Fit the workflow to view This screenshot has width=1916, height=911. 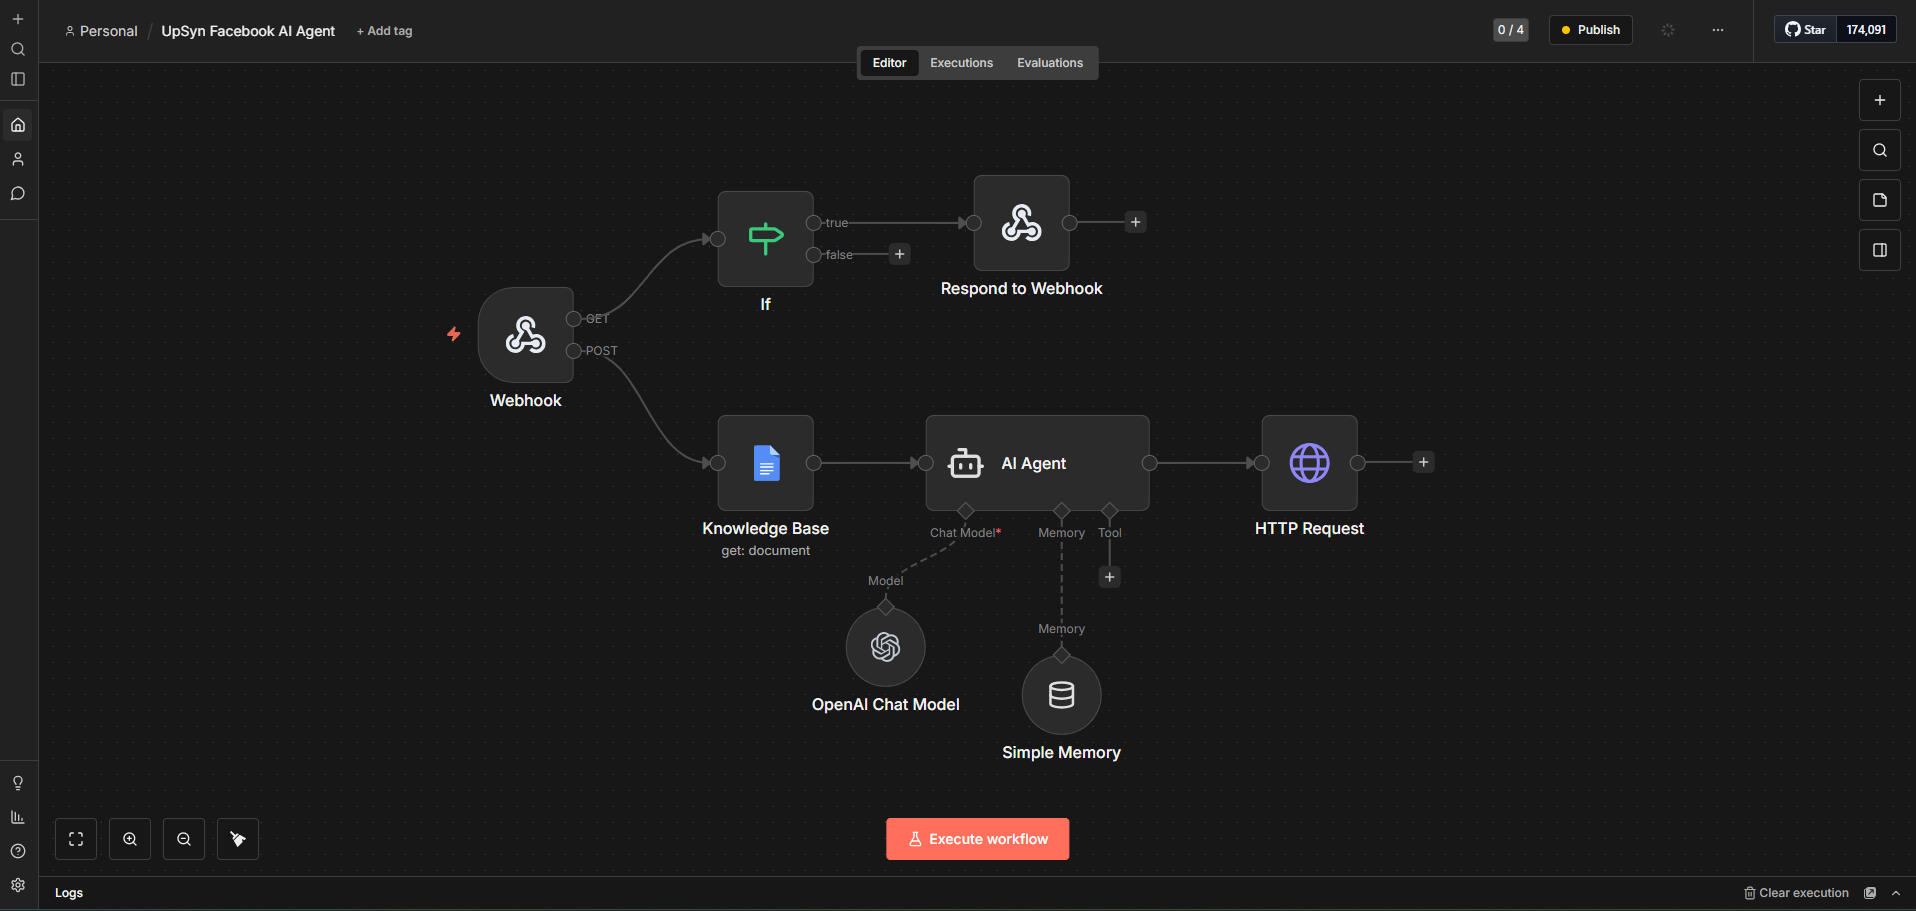coord(75,838)
